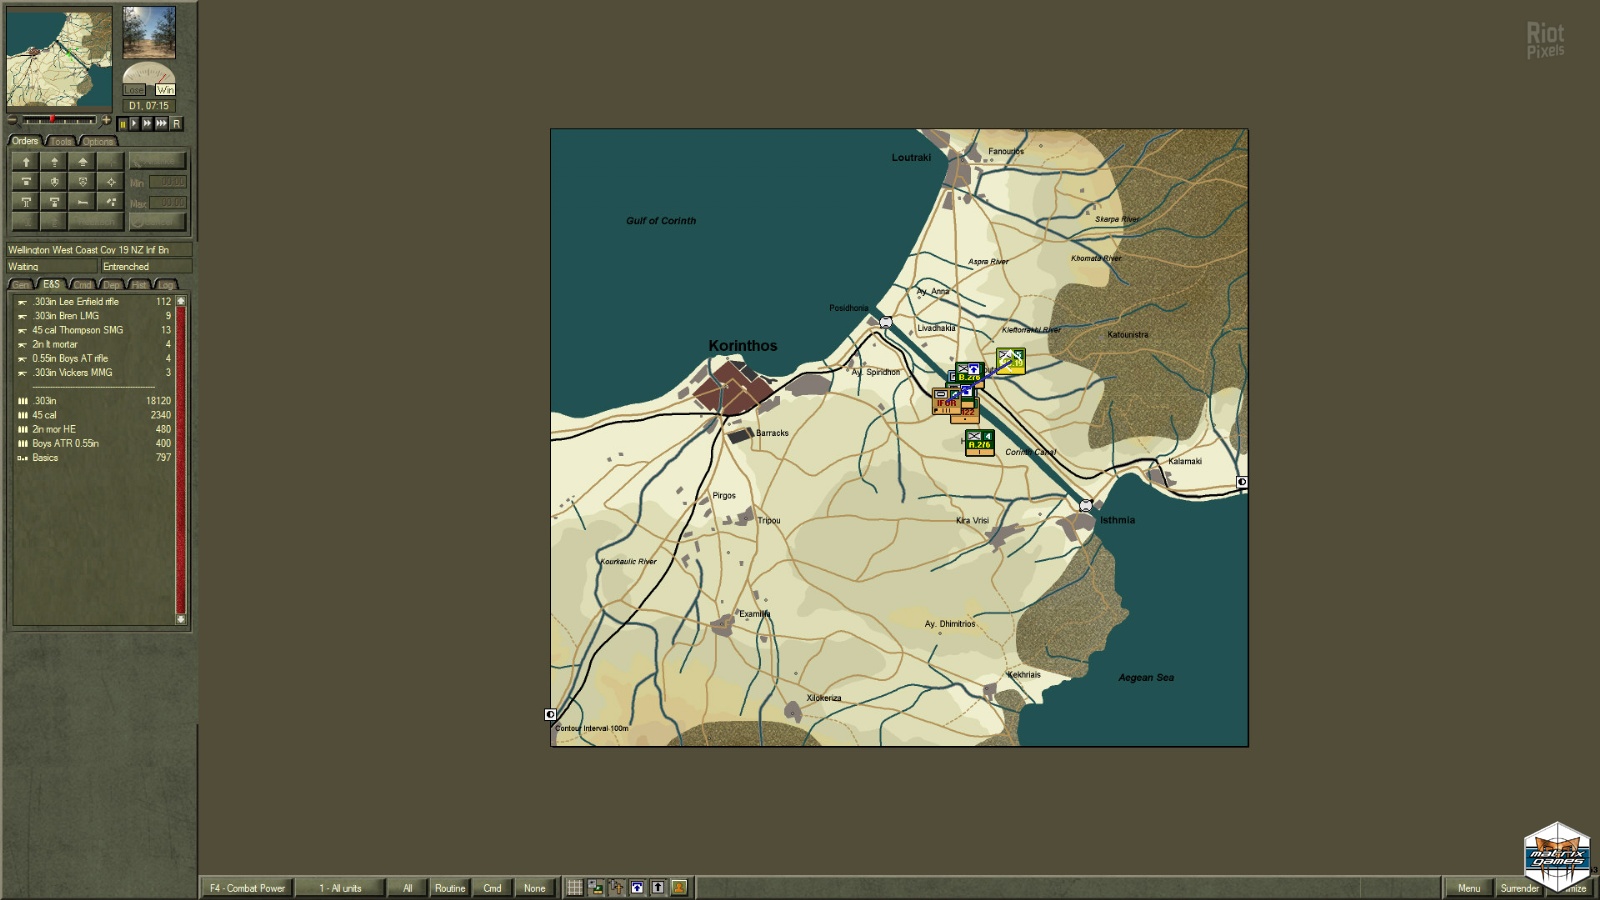This screenshot has height=900, width=1600.
Task: Open the Log tab in unit panel
Action: [x=166, y=285]
